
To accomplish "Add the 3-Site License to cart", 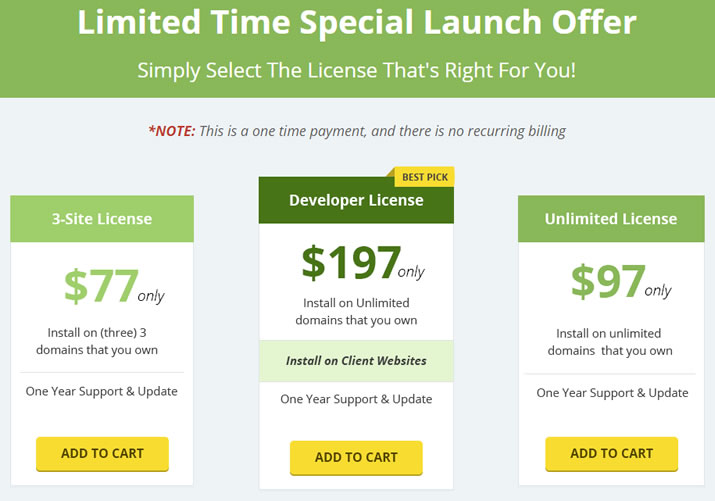I will [x=102, y=454].
